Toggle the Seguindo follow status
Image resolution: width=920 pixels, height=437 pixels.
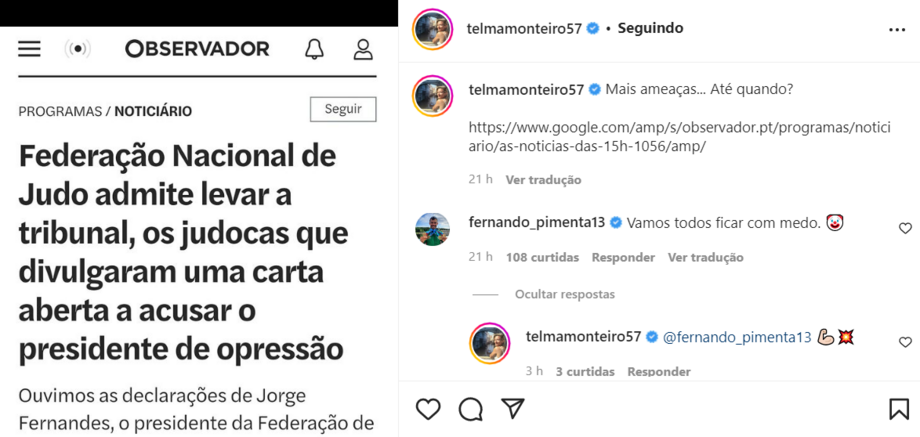pos(650,29)
